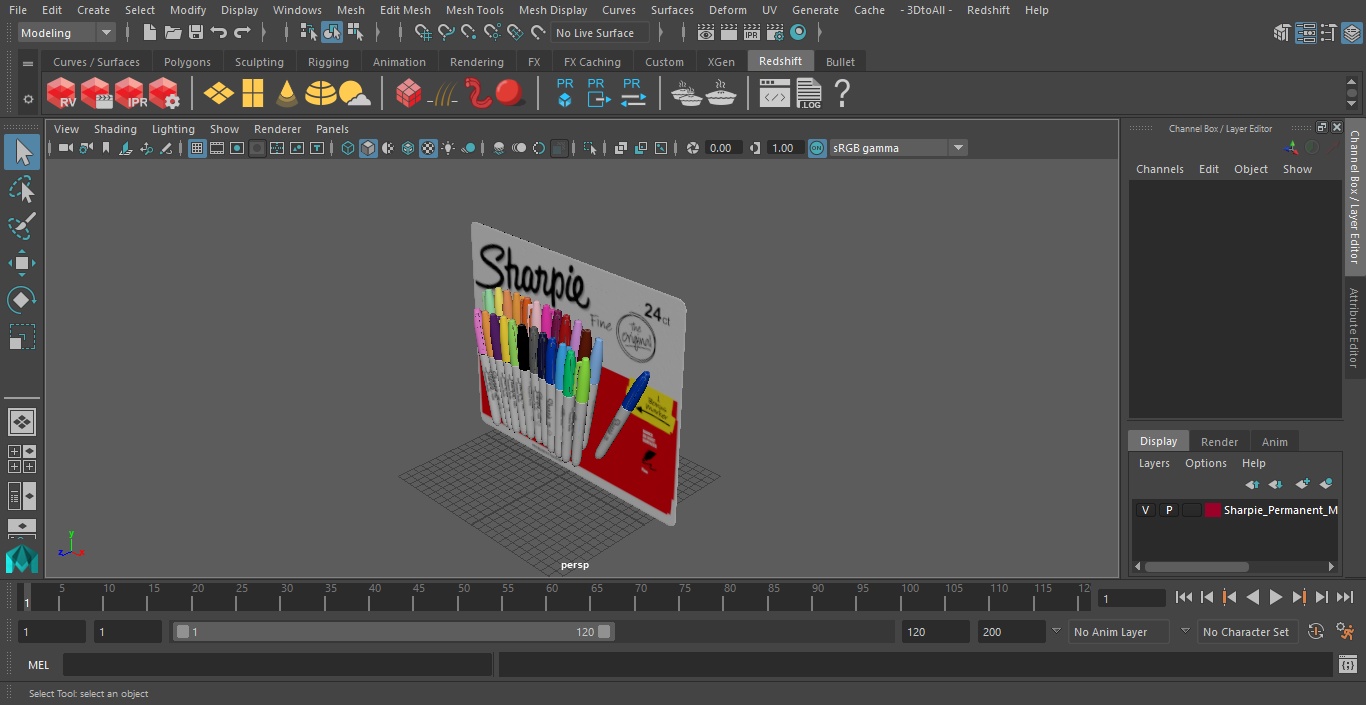Open the Mesh Tools menu

pos(474,10)
